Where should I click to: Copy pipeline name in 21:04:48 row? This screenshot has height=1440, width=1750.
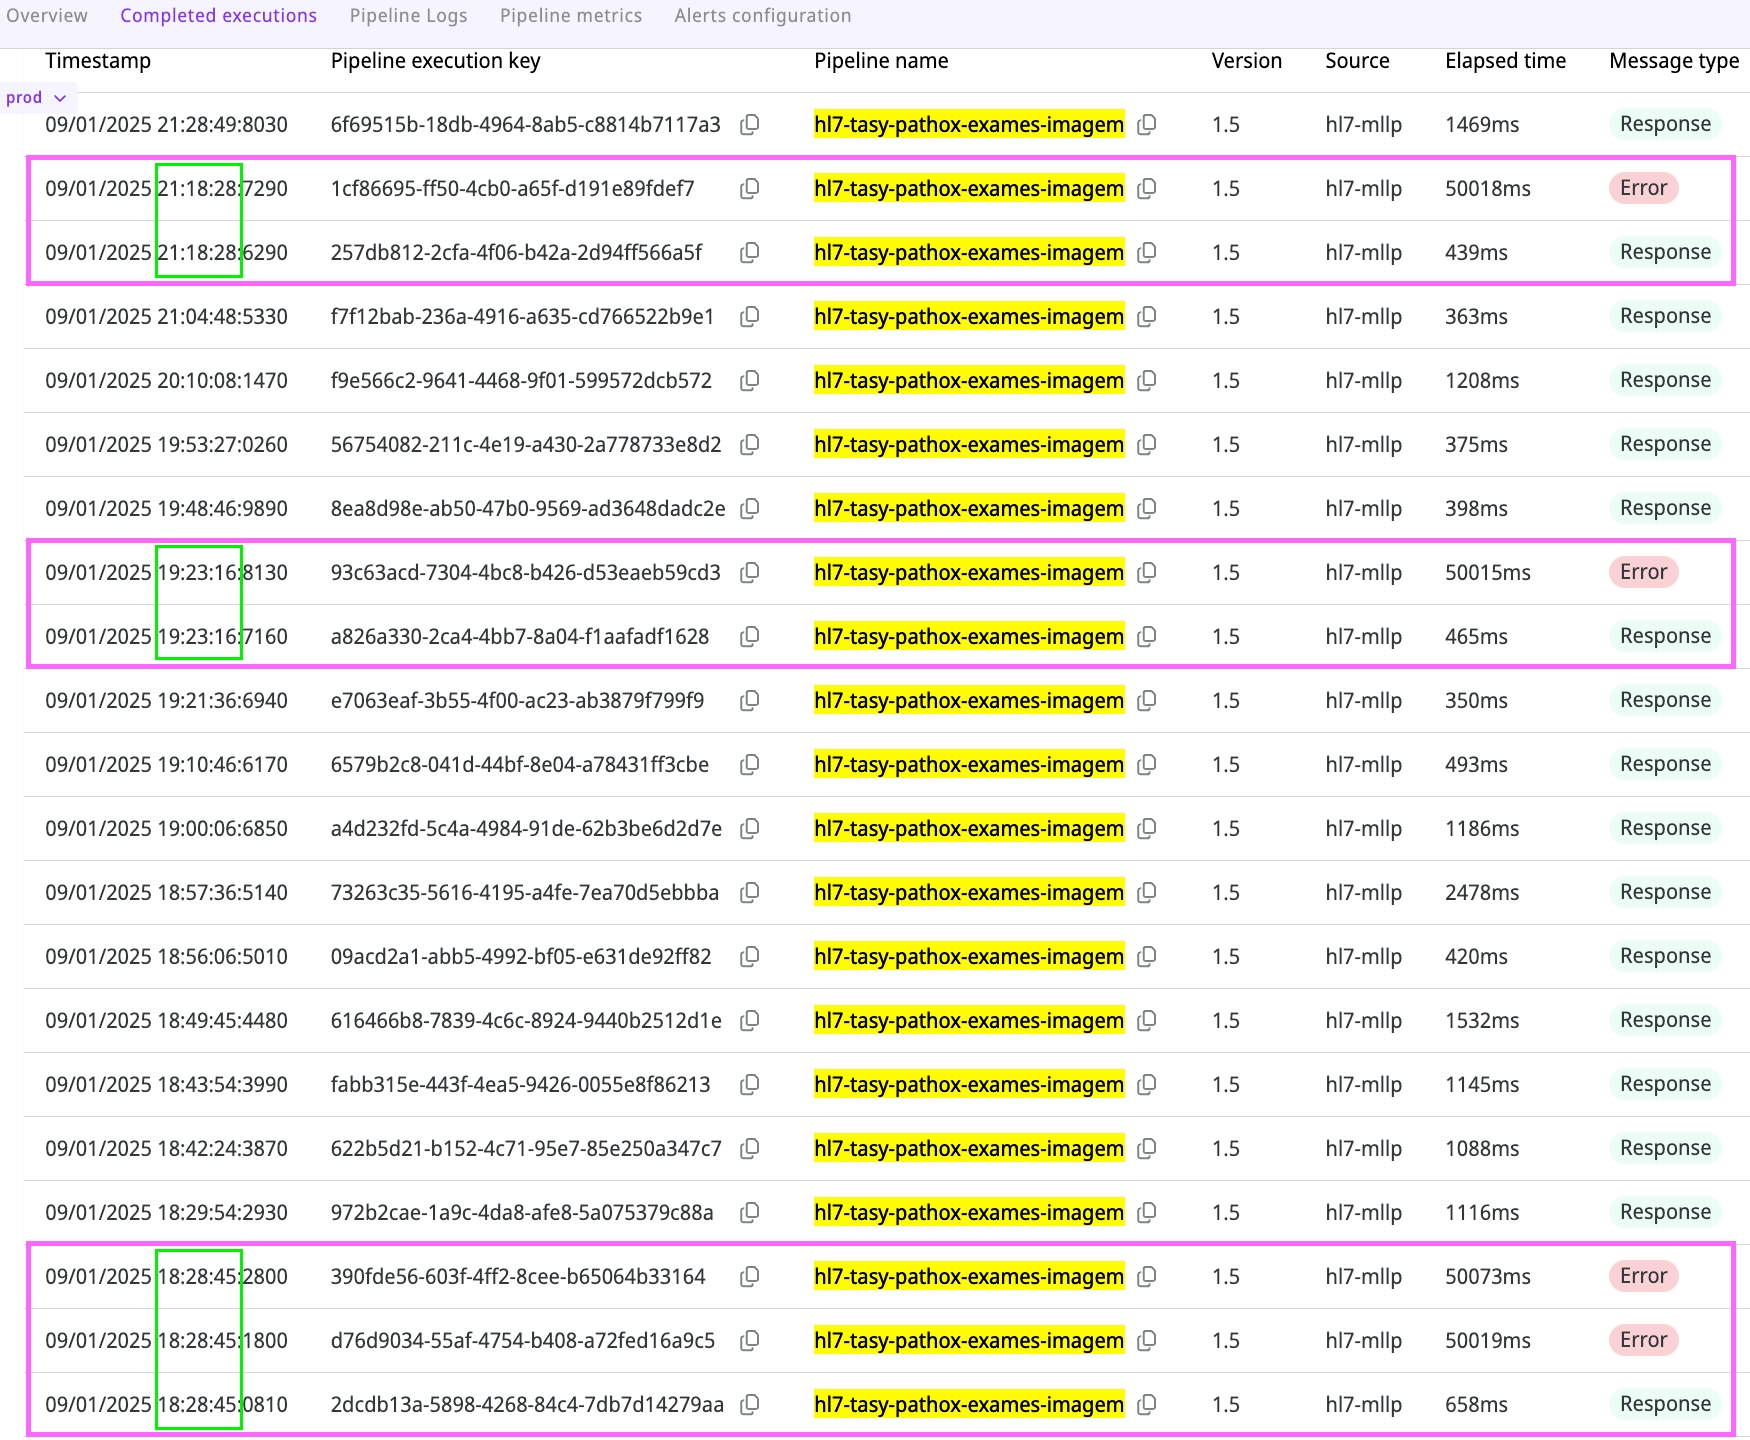[1147, 317]
